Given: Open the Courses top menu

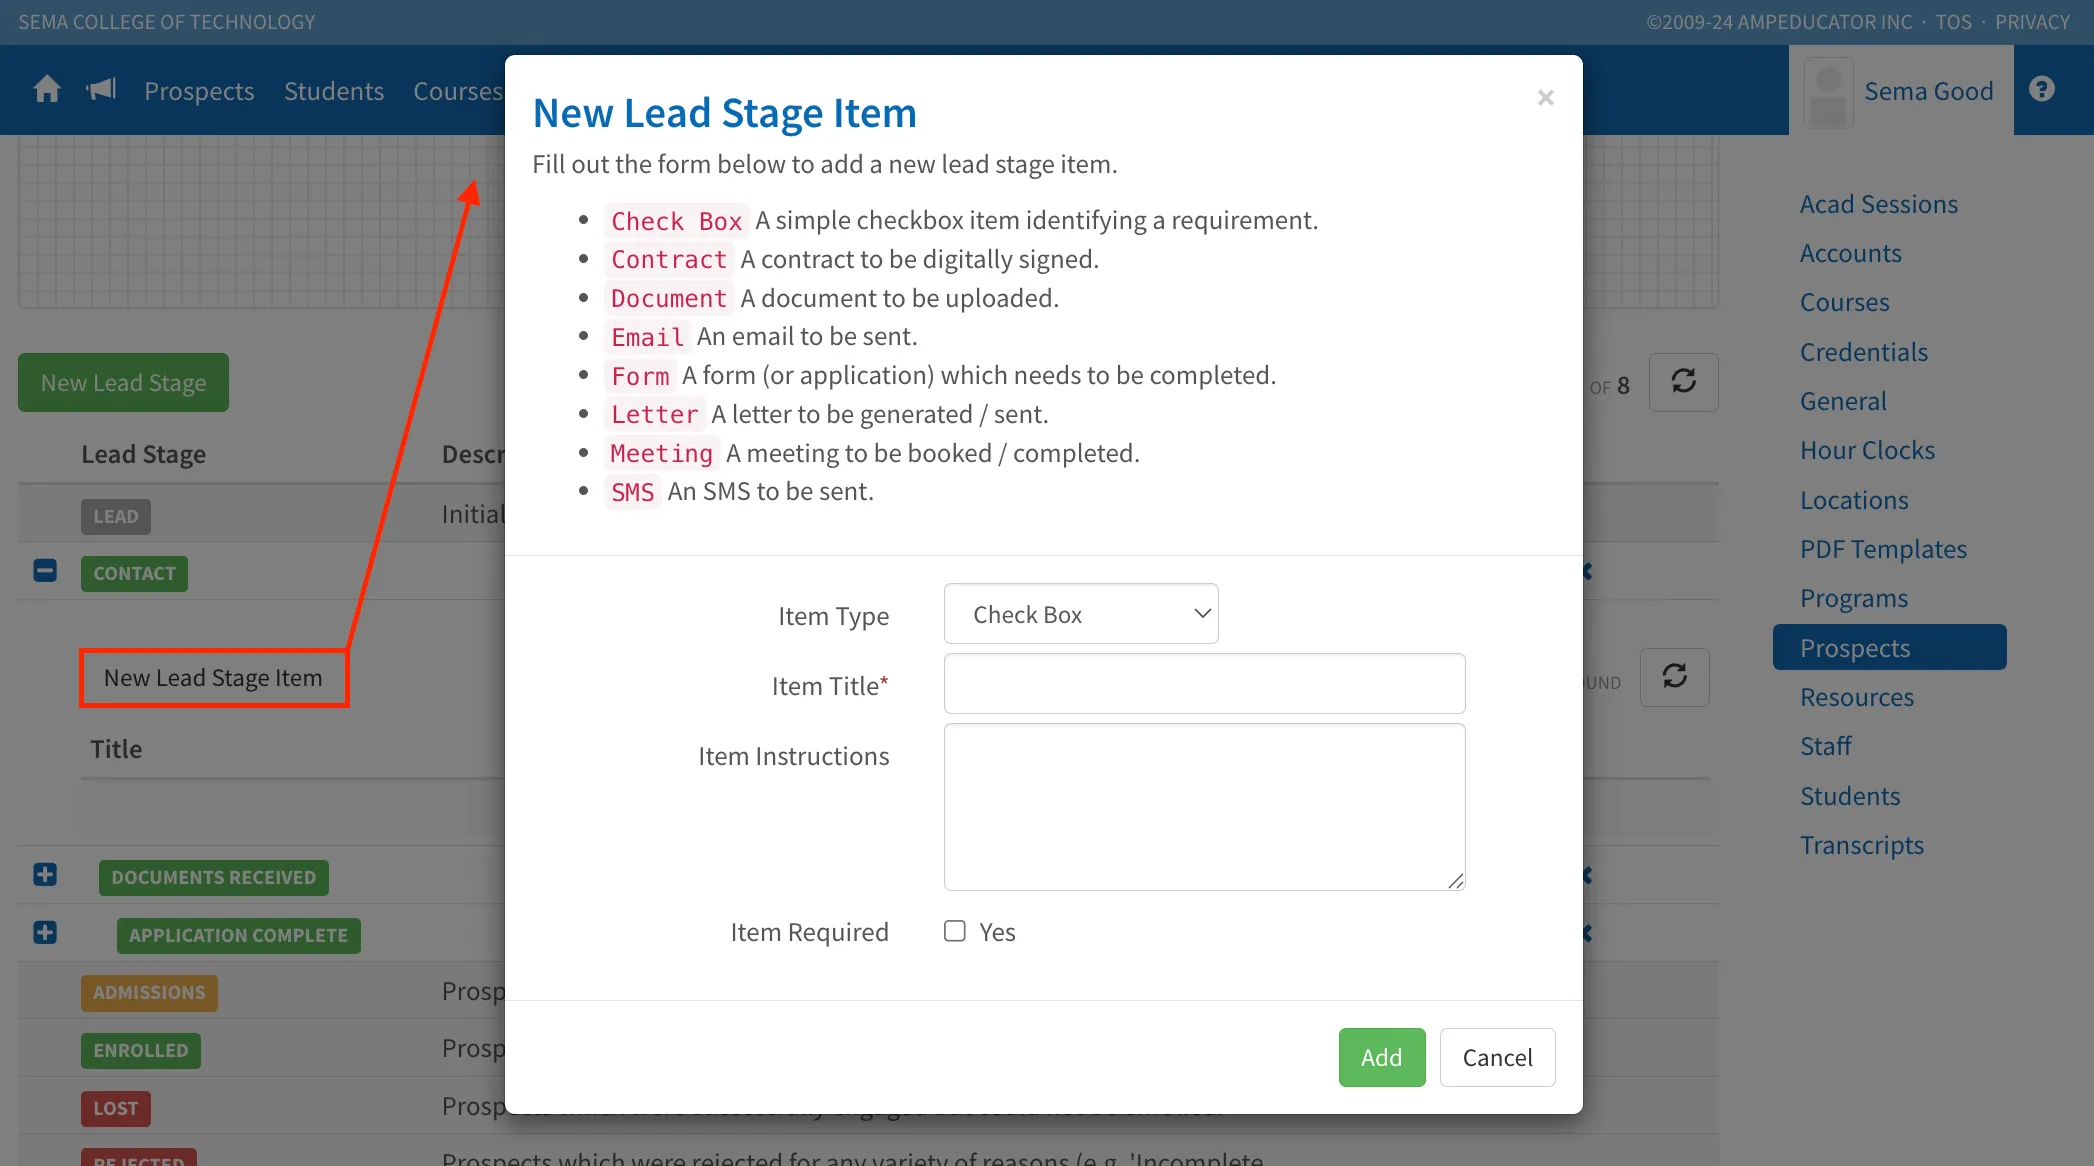Looking at the screenshot, I should pos(458,91).
